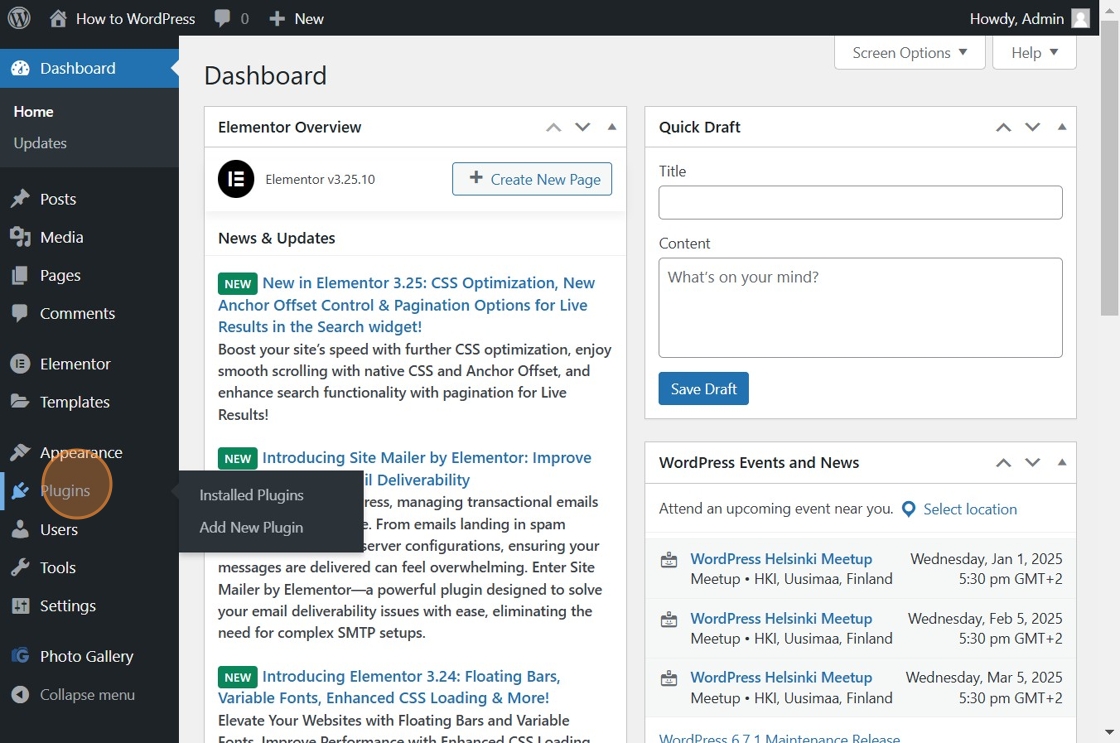Move Elementor Overview panel up

[554, 127]
